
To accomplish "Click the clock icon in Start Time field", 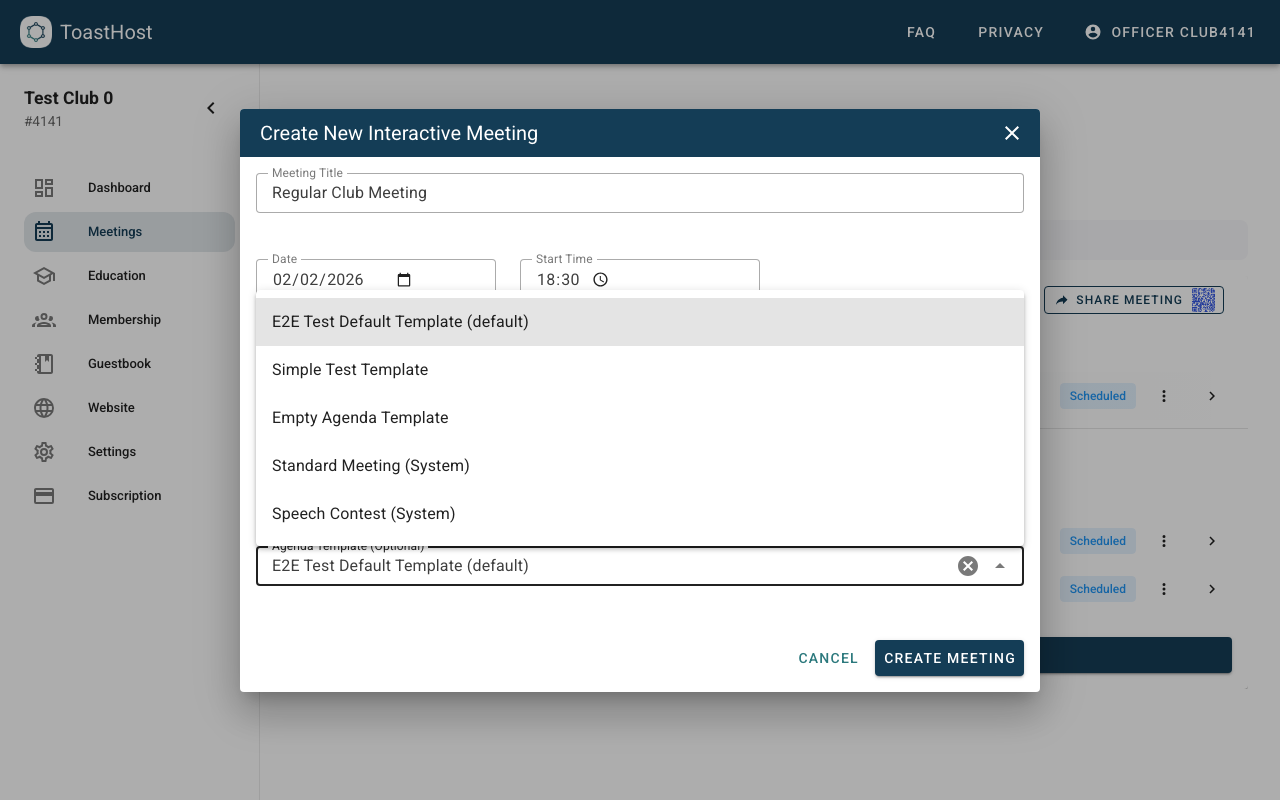I will click(600, 280).
